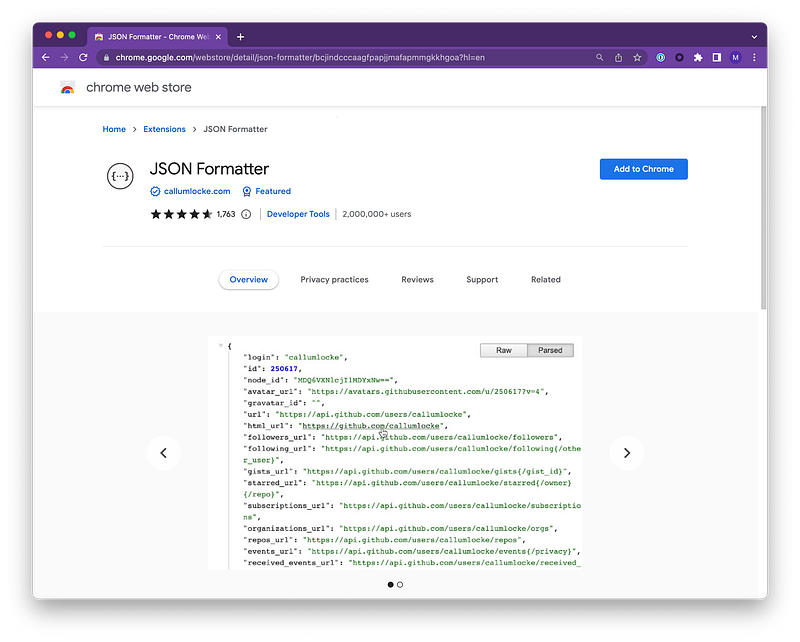The width and height of the screenshot is (800, 642).
Task: Open the Chrome Extensions puzzle icon
Action: pos(698,58)
